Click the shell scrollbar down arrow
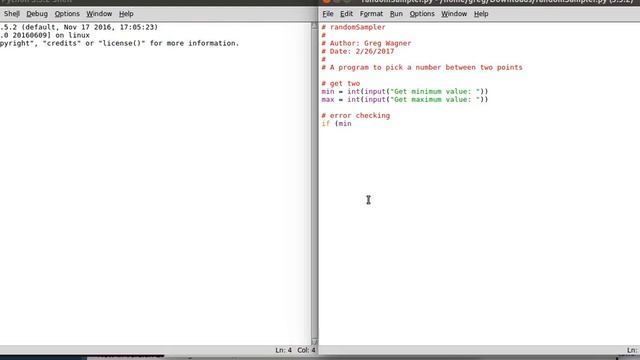The image size is (640, 360). [x=314, y=342]
